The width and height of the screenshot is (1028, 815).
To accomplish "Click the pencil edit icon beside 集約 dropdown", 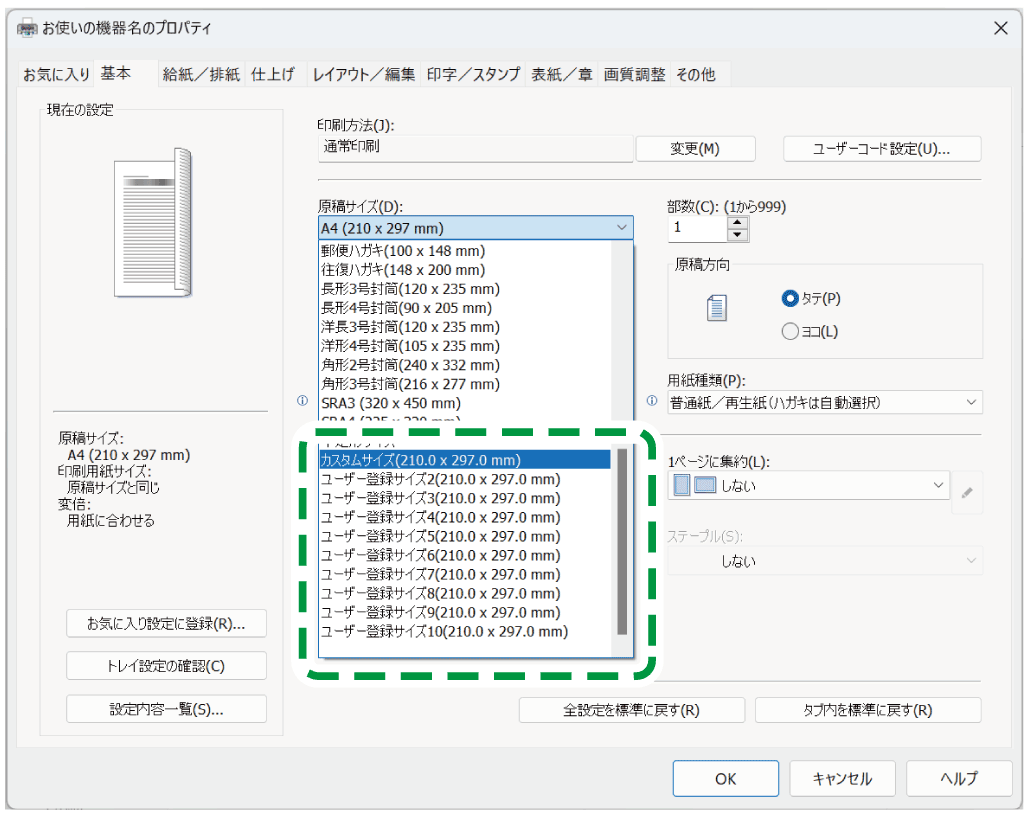I will 966,493.
